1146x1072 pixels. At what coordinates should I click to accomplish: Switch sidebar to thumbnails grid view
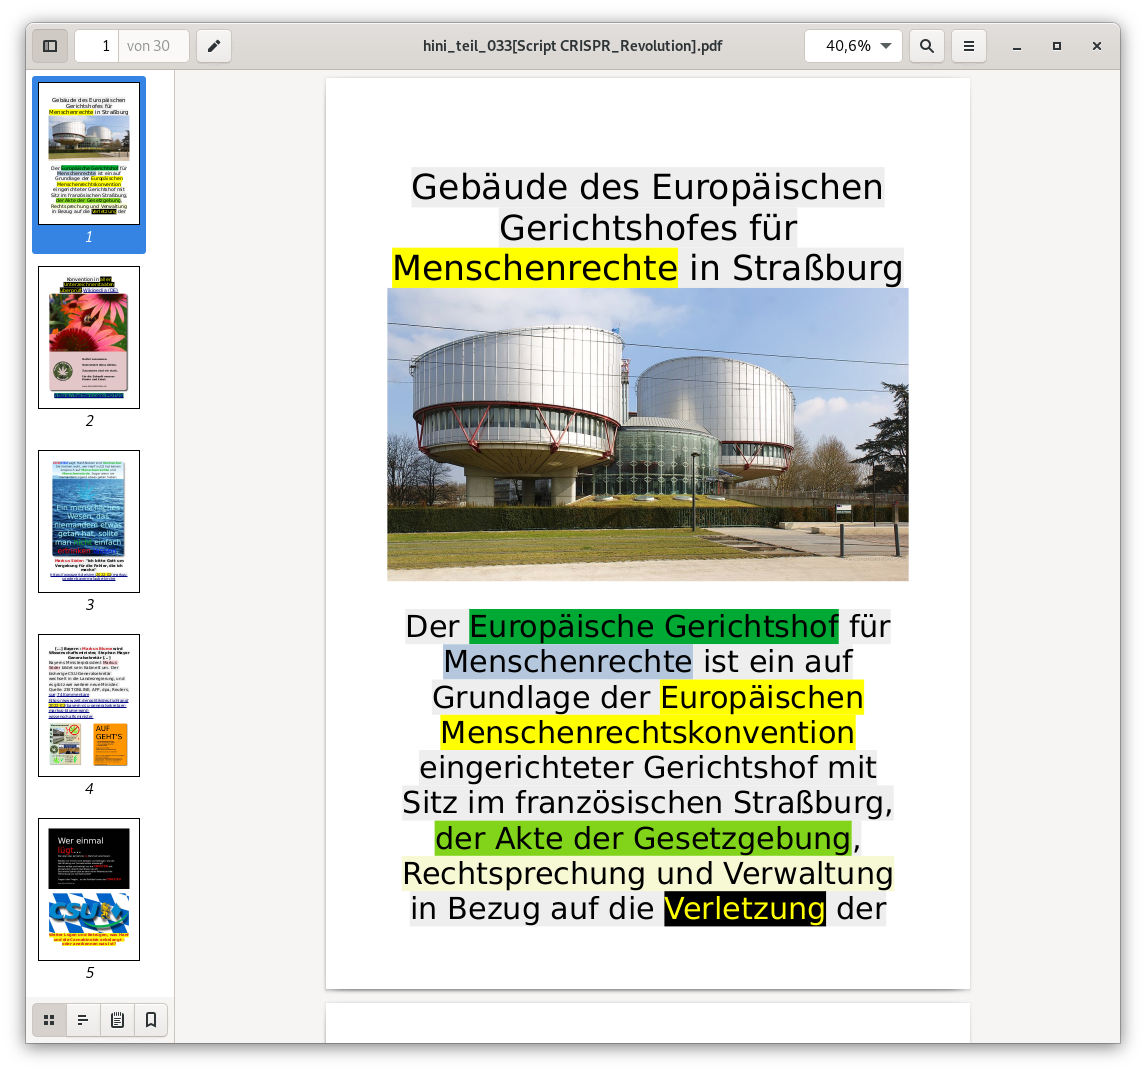click(x=49, y=1020)
